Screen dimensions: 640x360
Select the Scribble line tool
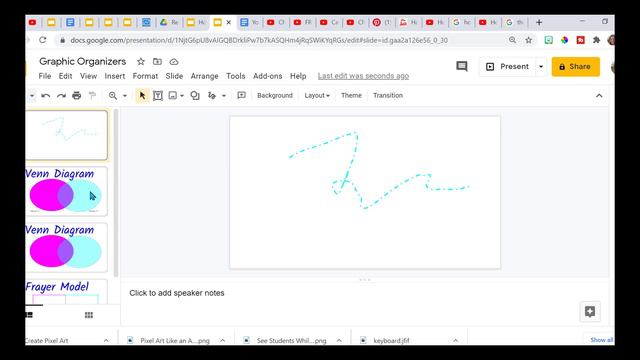pos(212,96)
